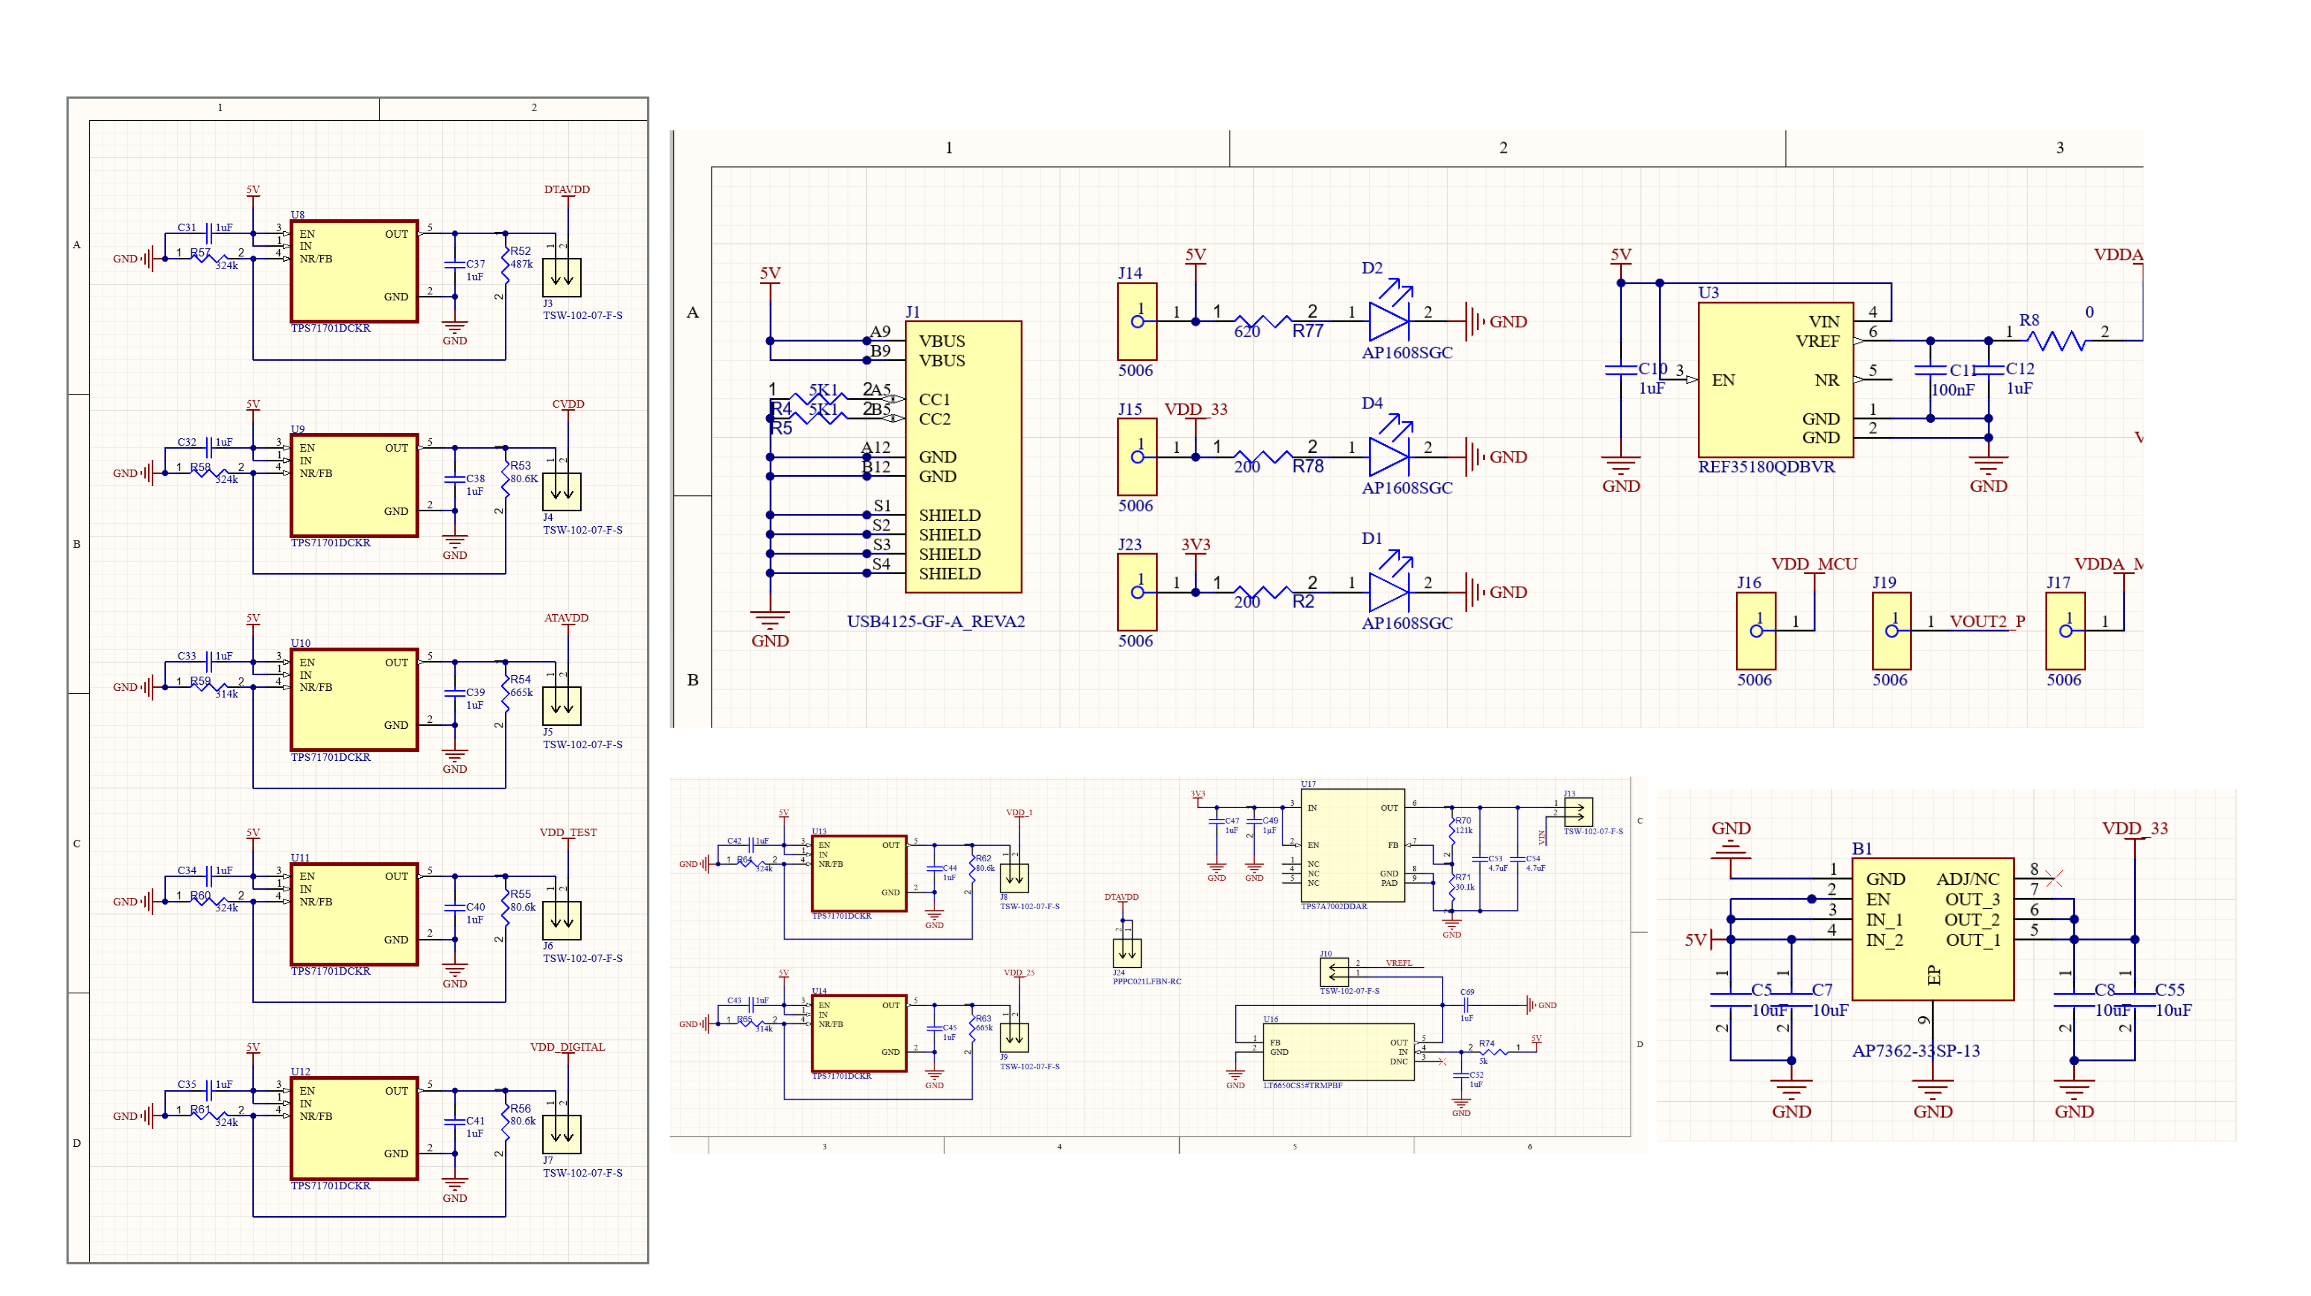
Task: Select the U3 REF35180QDBVR component body
Action: click(x=1775, y=380)
